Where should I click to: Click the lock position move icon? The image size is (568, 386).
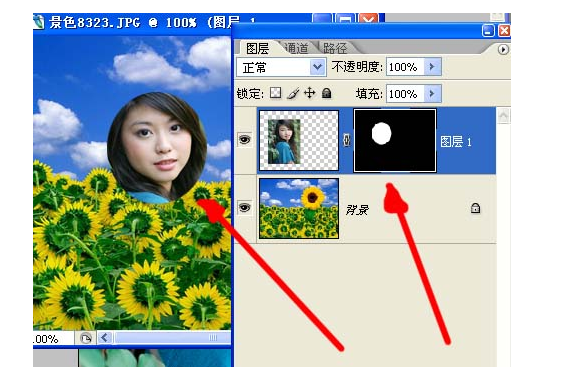310,93
